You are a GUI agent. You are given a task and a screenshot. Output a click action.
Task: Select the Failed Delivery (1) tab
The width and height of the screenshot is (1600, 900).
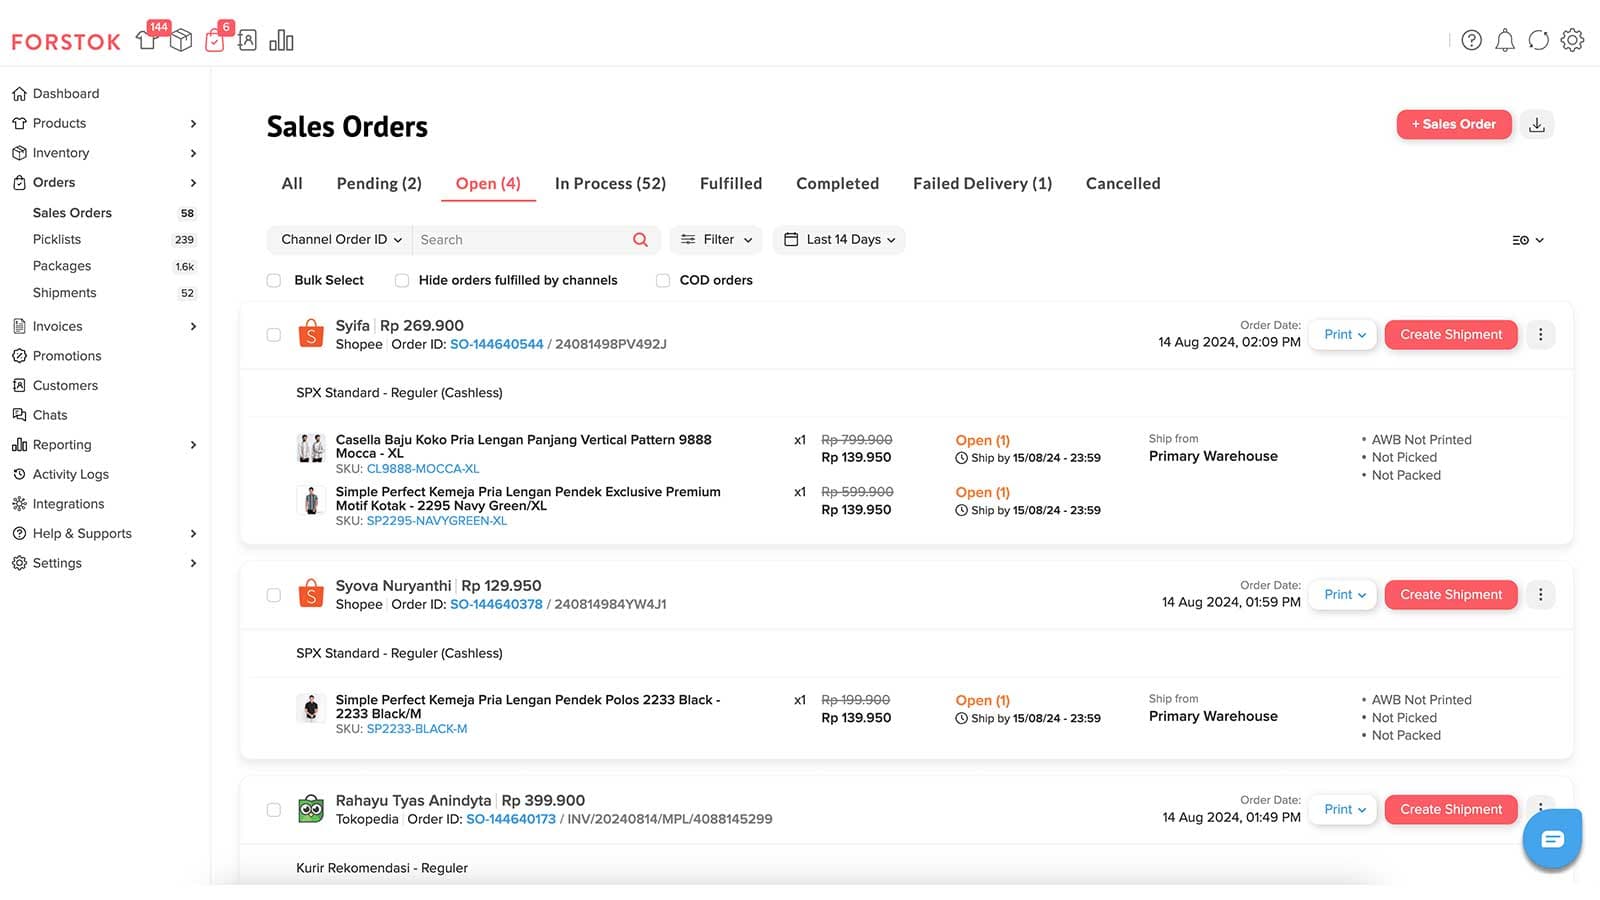coord(982,184)
